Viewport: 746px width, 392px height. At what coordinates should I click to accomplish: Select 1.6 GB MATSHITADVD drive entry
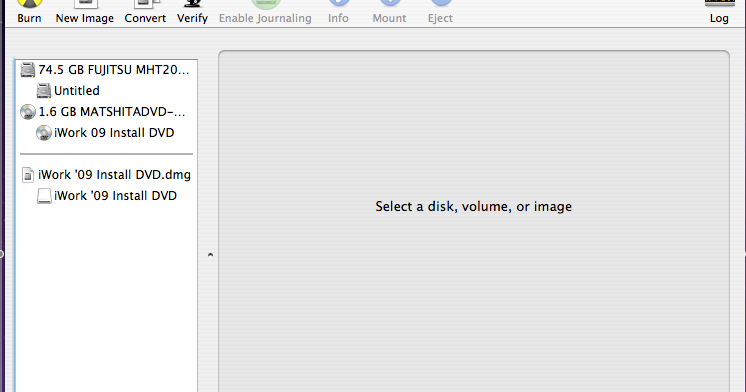point(107,112)
